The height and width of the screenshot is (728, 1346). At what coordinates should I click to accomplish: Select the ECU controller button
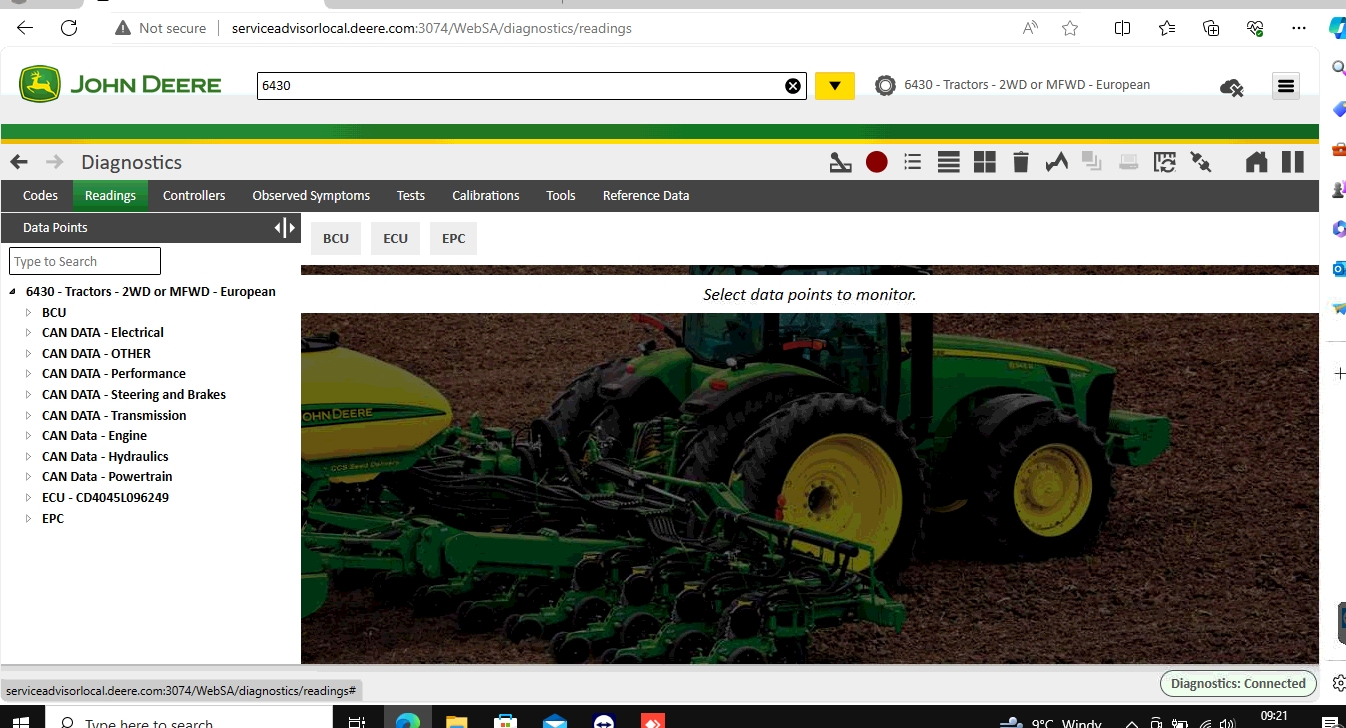coord(394,238)
